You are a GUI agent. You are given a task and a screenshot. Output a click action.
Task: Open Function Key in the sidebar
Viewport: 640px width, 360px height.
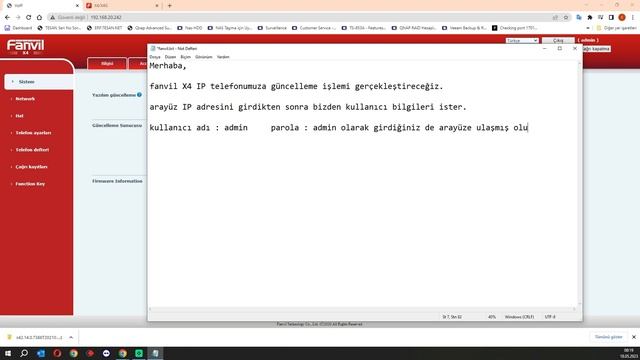pyautogui.click(x=30, y=184)
